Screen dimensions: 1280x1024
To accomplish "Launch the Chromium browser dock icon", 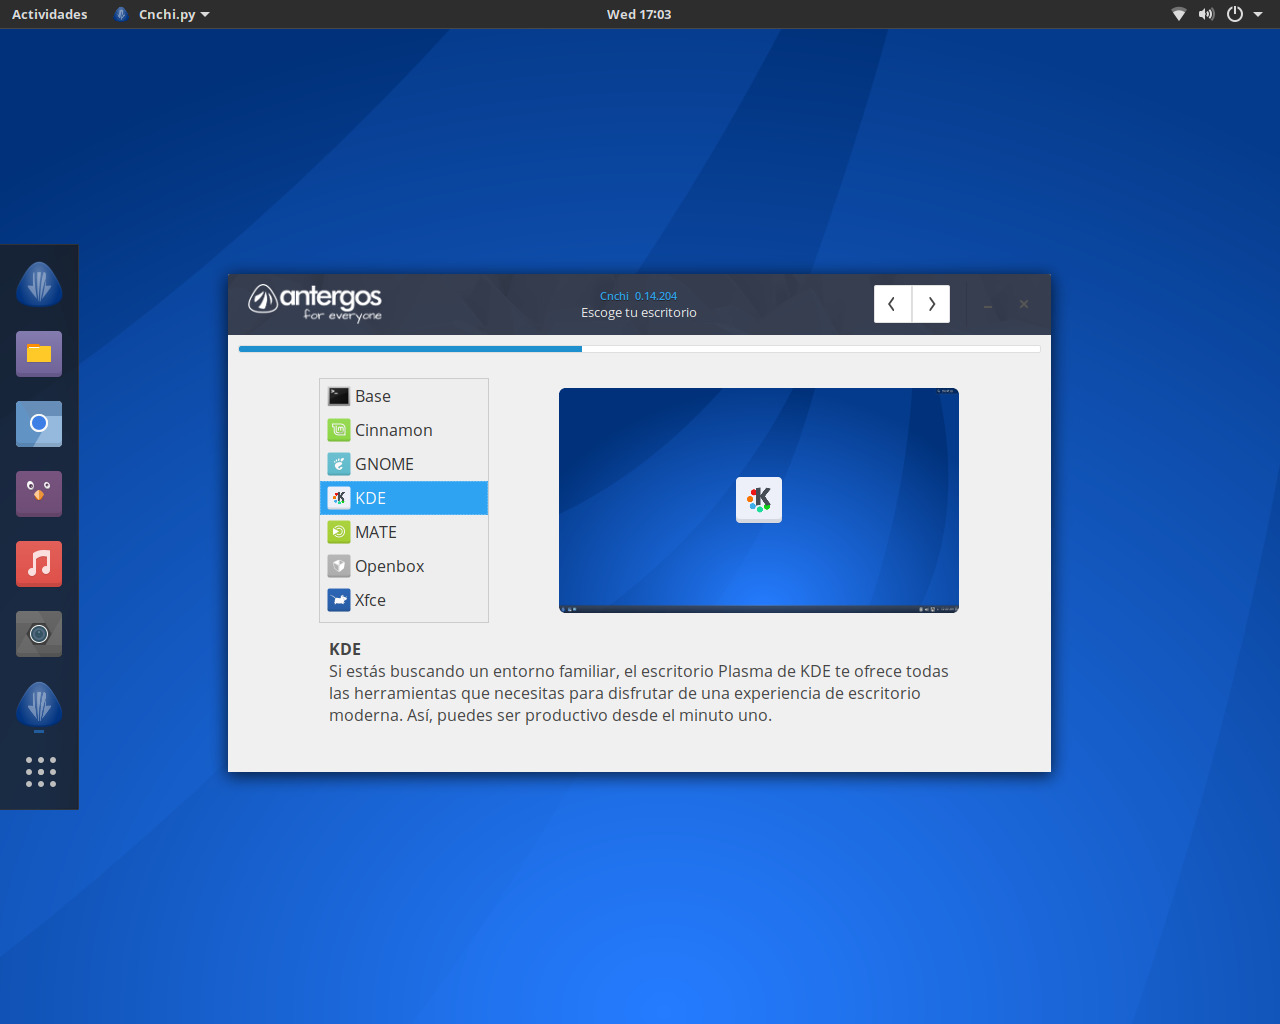I will pyautogui.click(x=39, y=424).
